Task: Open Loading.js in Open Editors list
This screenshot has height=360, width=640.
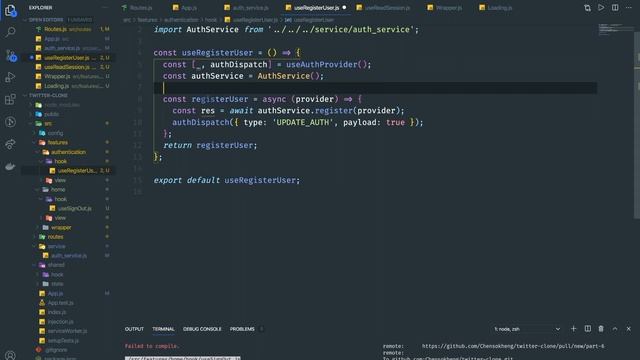Action: click(69, 86)
